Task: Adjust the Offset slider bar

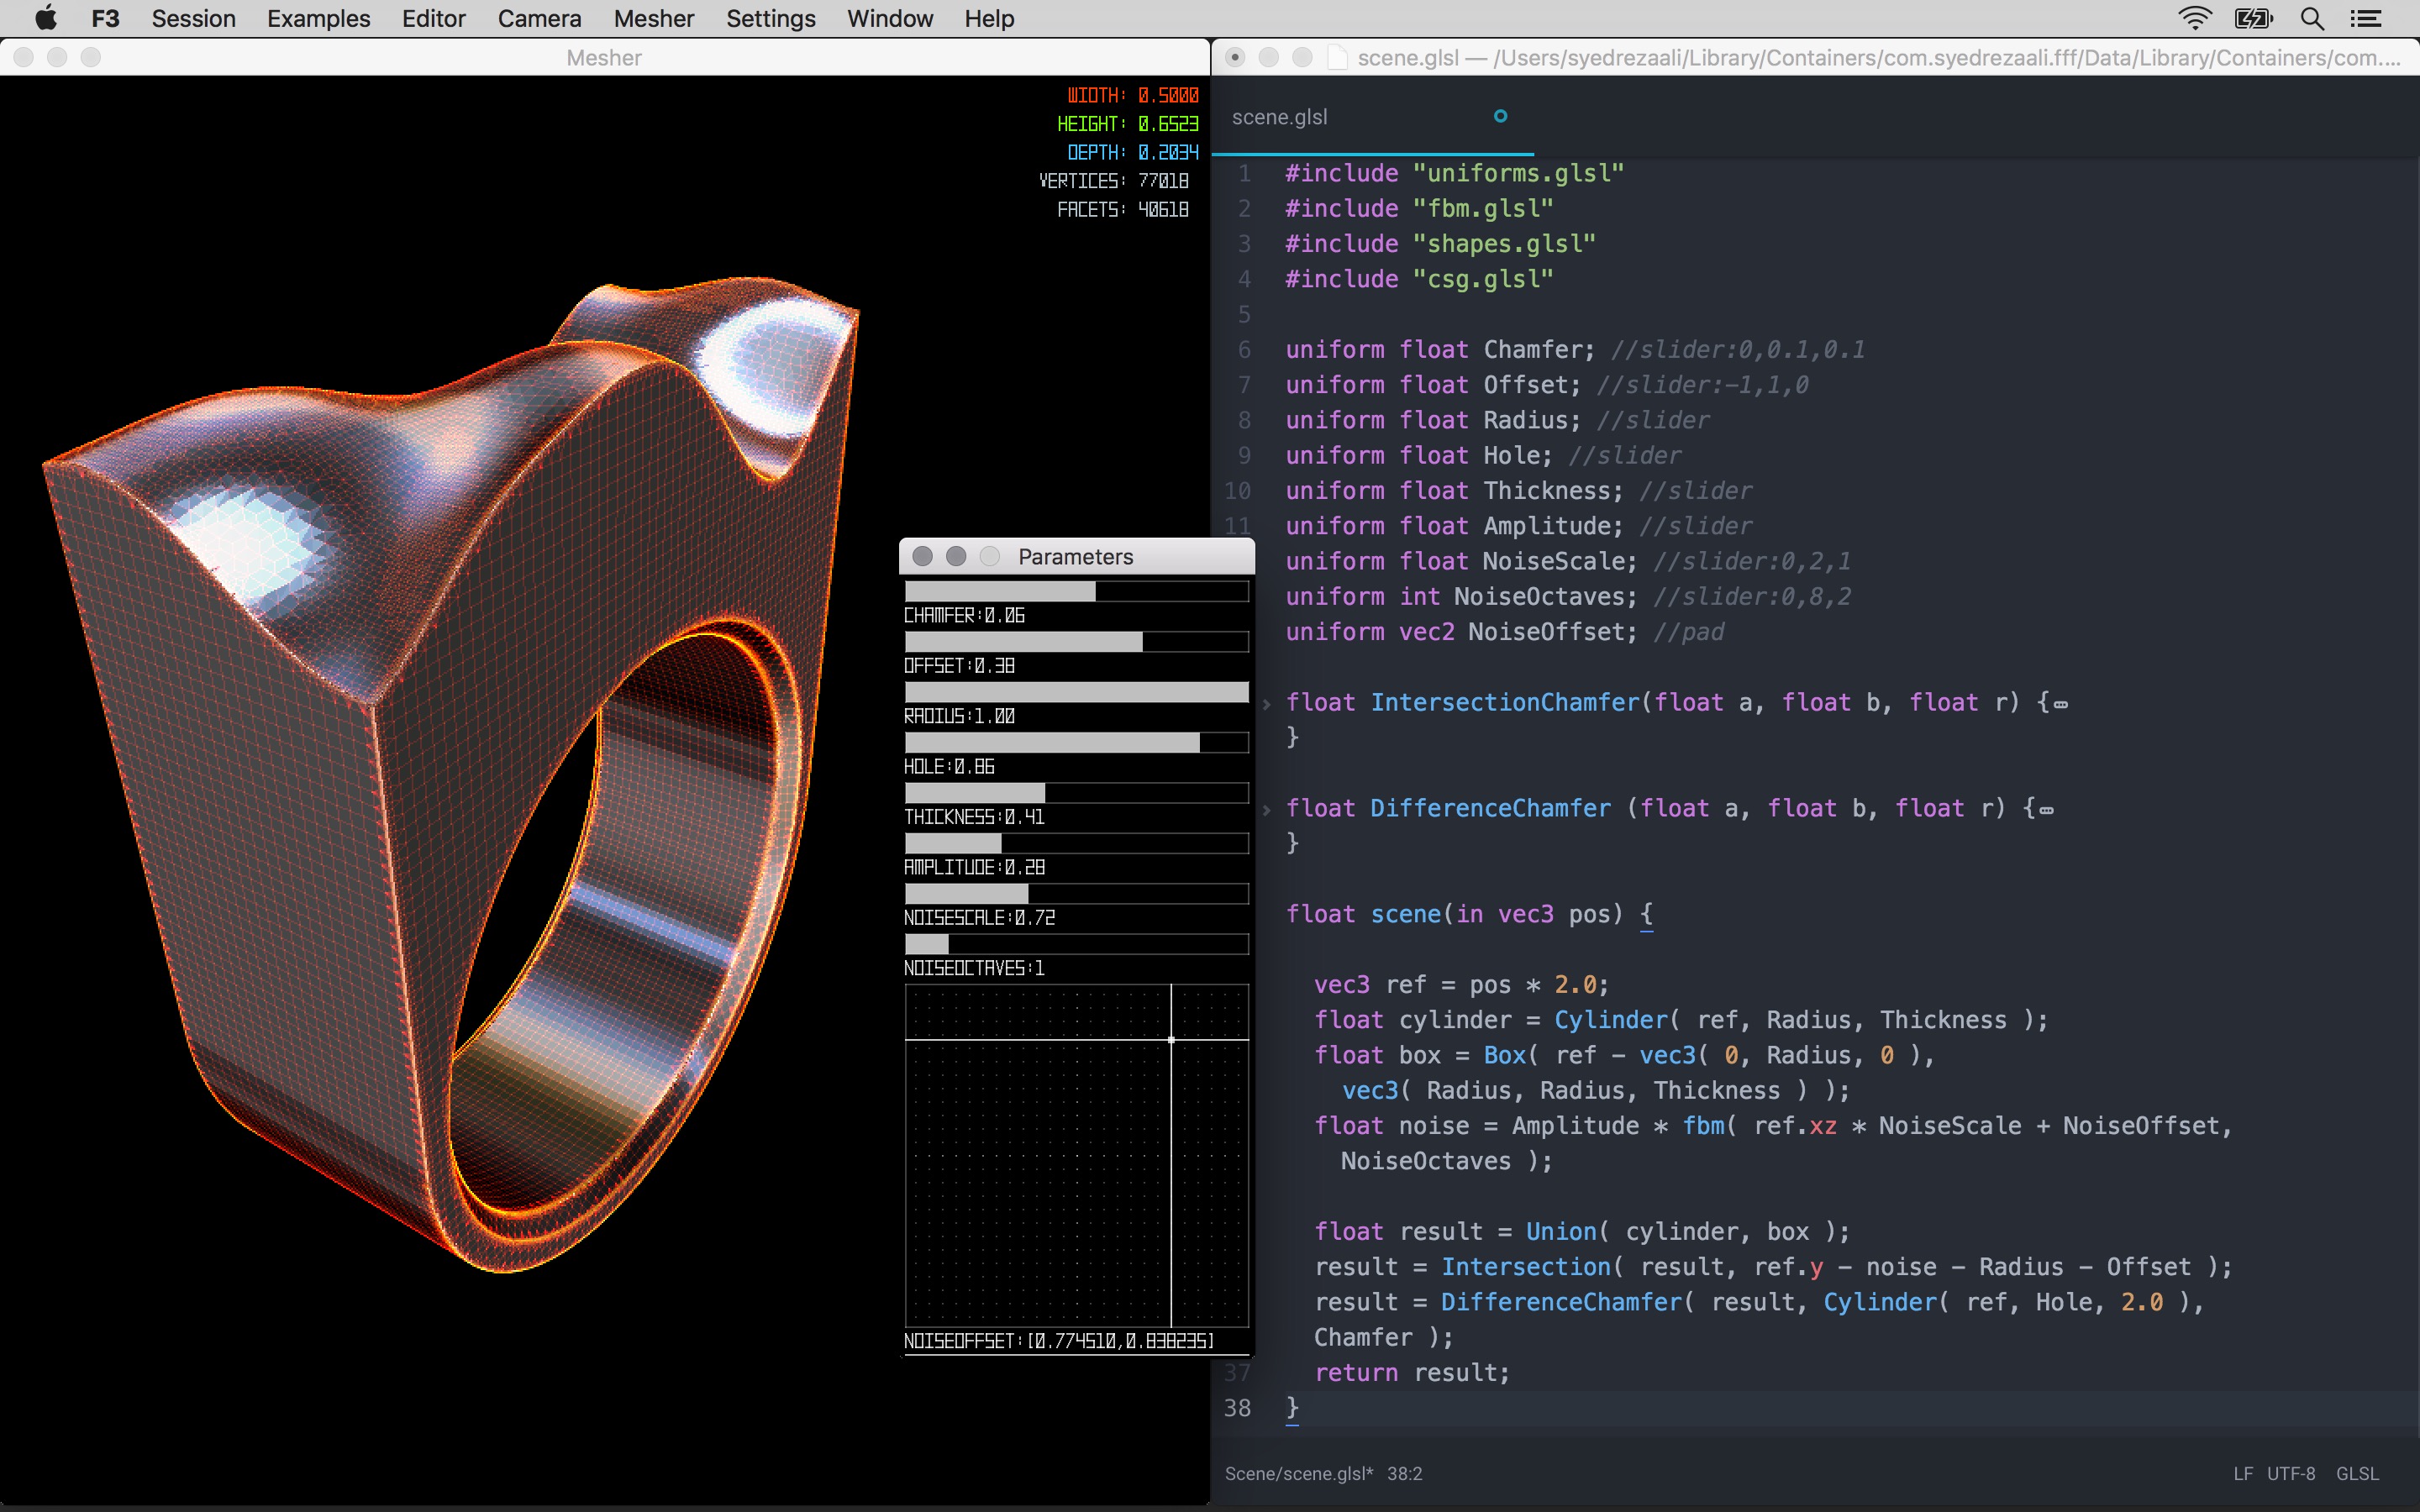Action: (1076, 642)
